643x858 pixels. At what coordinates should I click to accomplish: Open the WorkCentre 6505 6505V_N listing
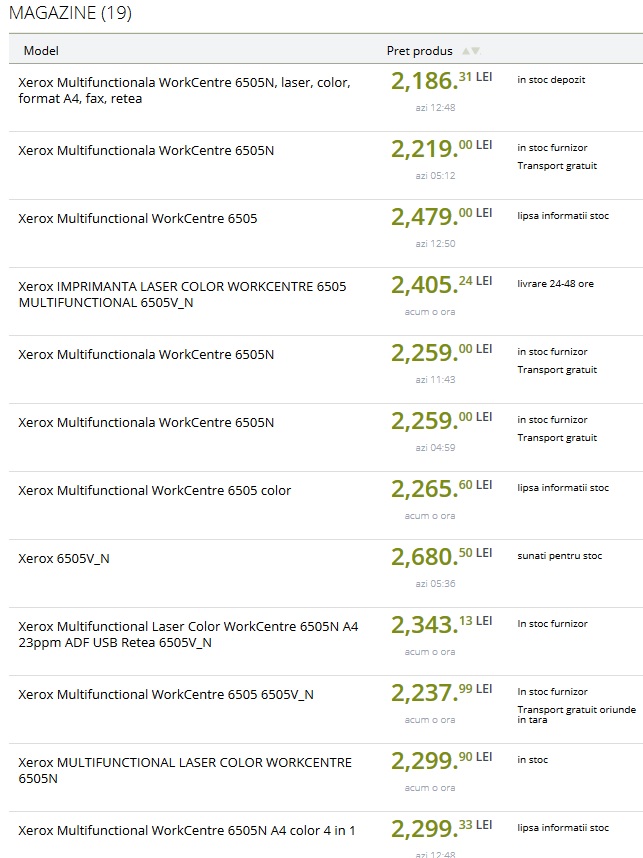pyautogui.click(x=166, y=694)
